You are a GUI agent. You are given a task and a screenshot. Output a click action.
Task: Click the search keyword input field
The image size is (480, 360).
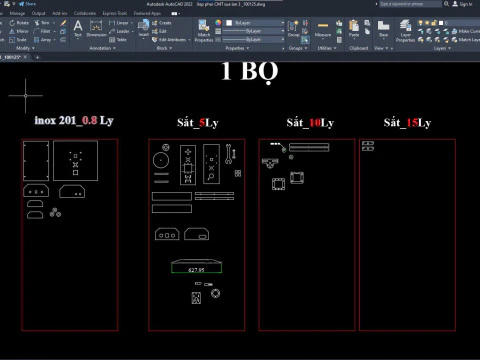(411, 4)
